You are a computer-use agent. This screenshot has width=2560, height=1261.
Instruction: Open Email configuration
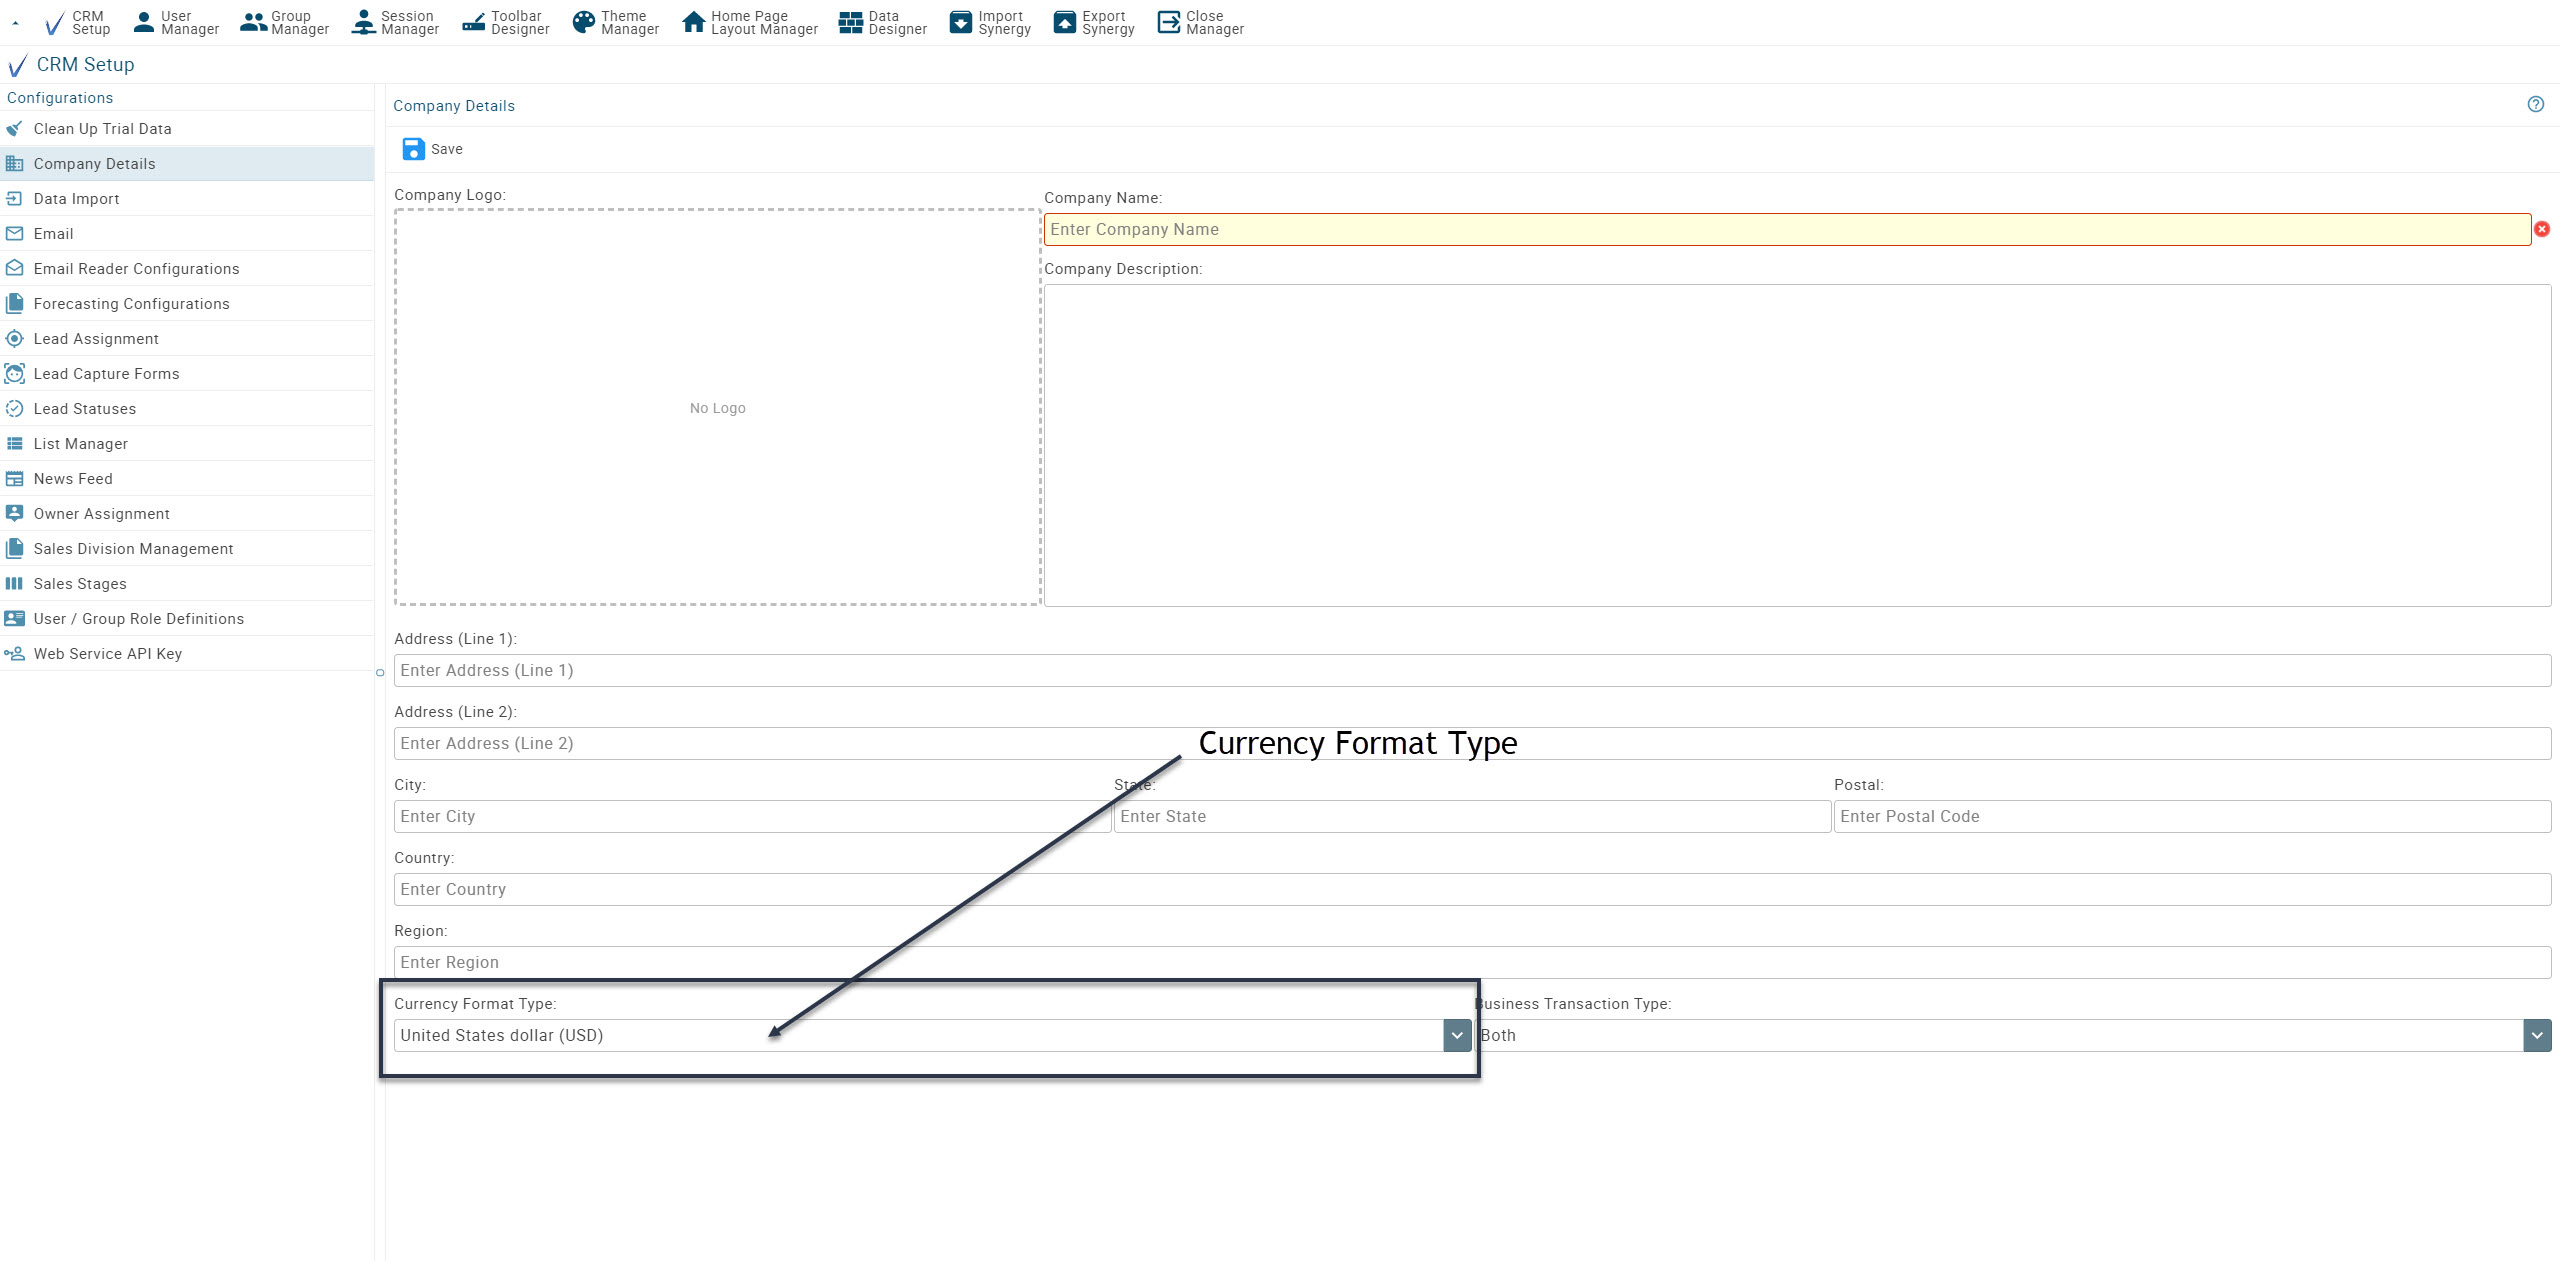(x=187, y=233)
